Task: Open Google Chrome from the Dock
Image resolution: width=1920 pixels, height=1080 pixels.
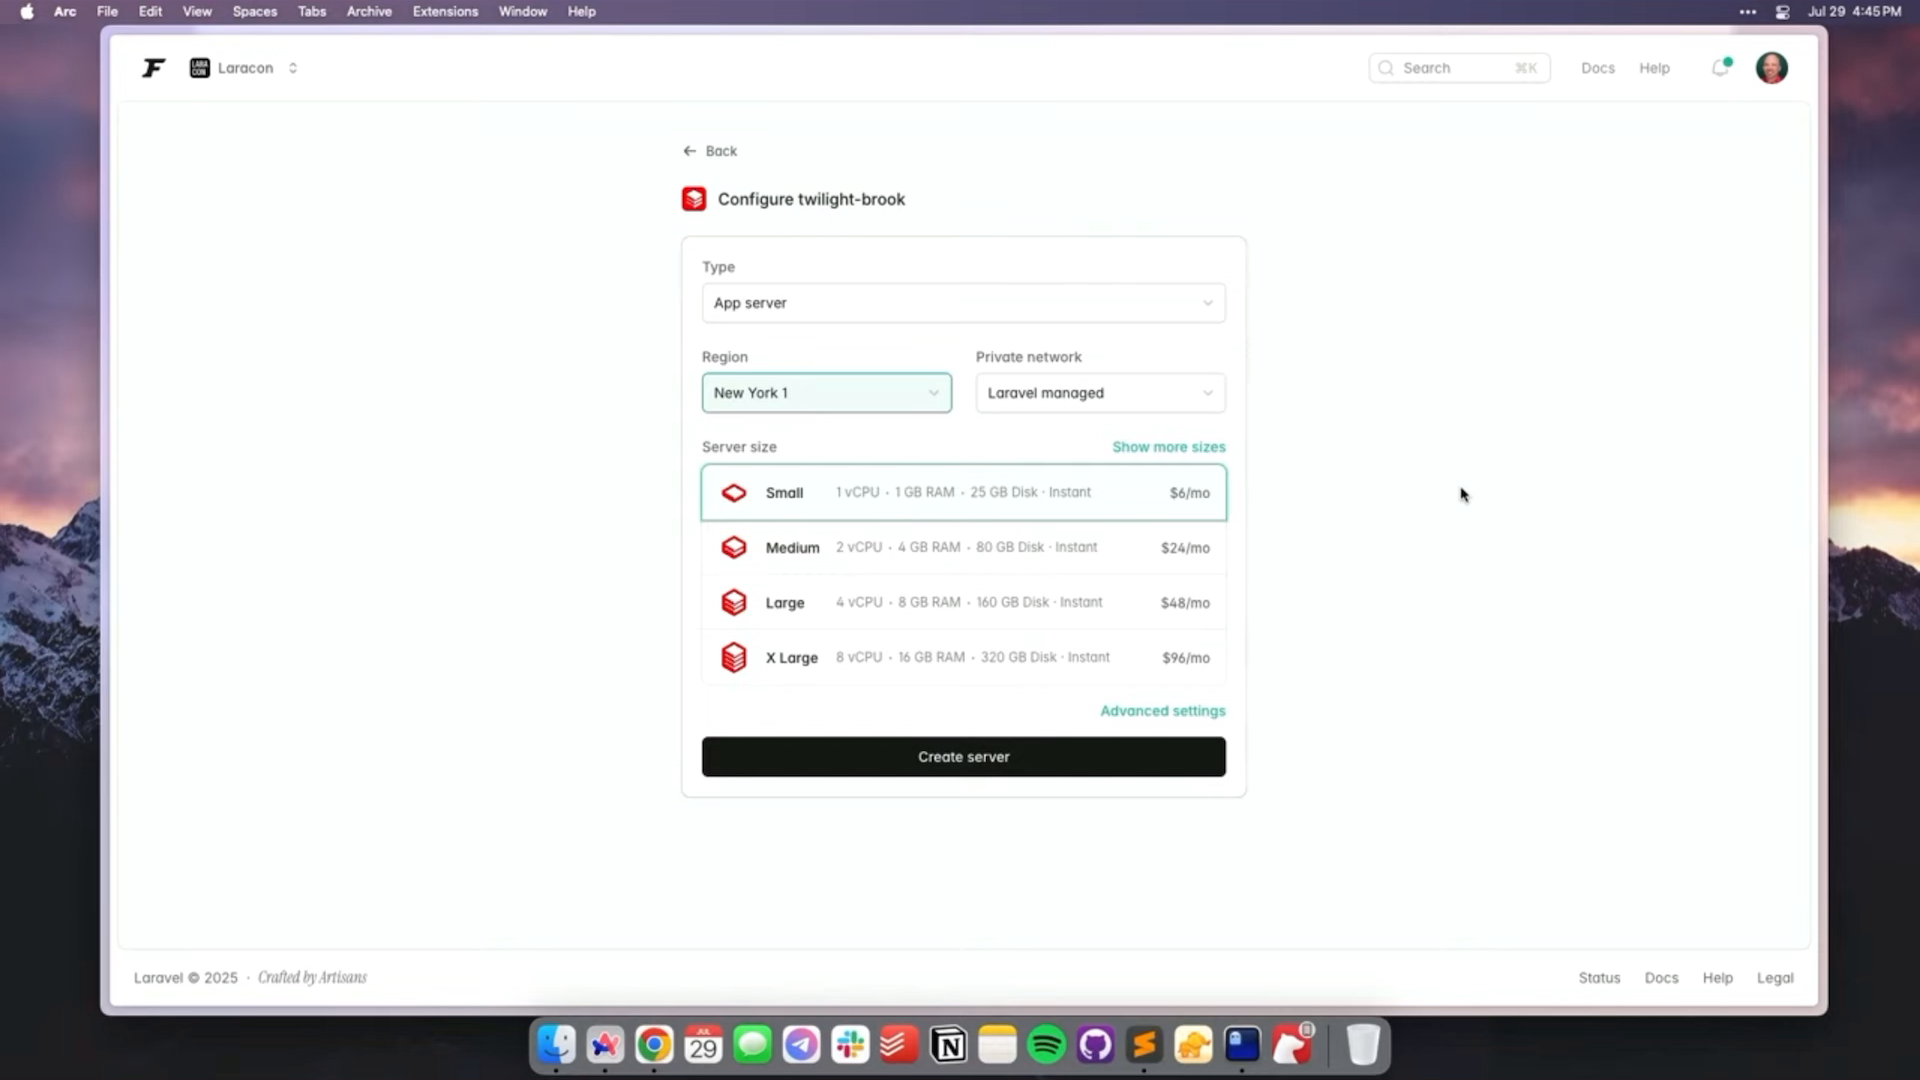Action: (x=654, y=1046)
